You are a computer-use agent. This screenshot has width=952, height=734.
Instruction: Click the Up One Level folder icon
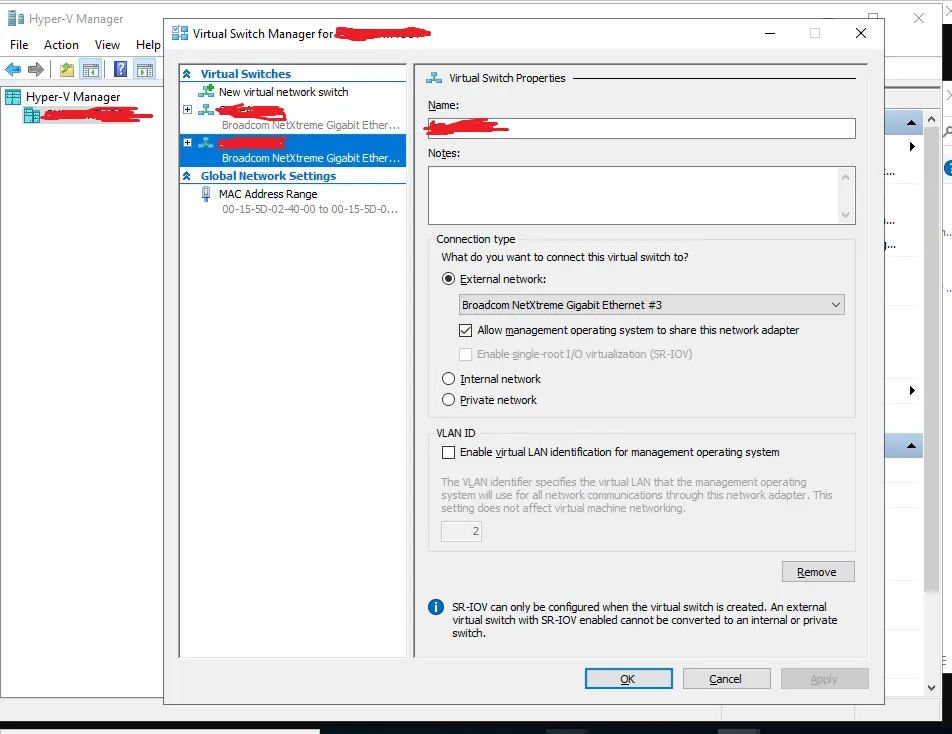(x=67, y=70)
